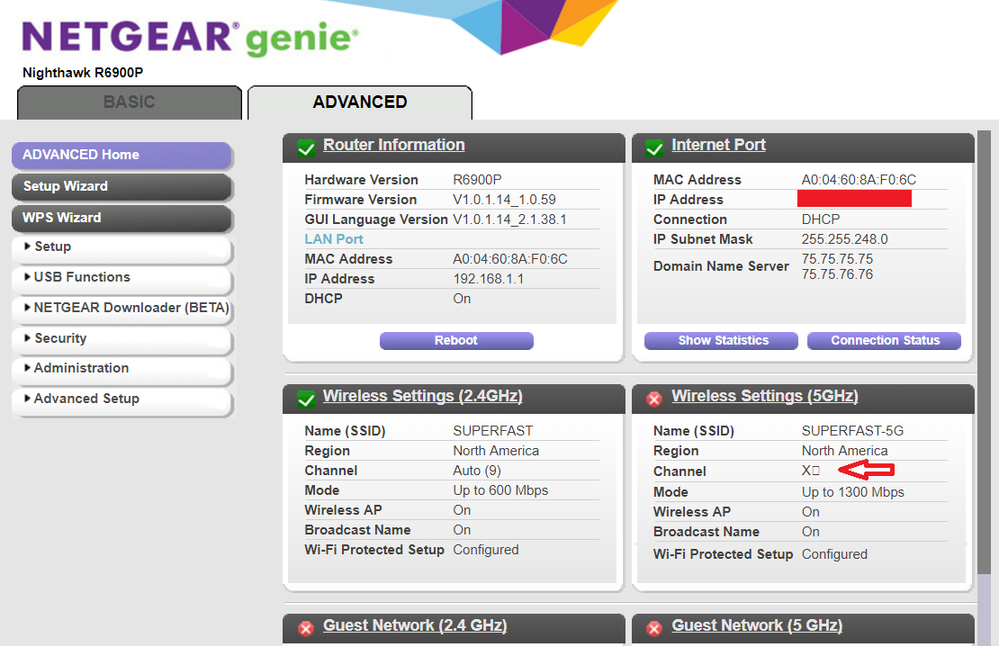Viewport: 999px width, 646px height.
Task: Click DNS server 75.75.76.76
Action: pyautogui.click(x=837, y=274)
